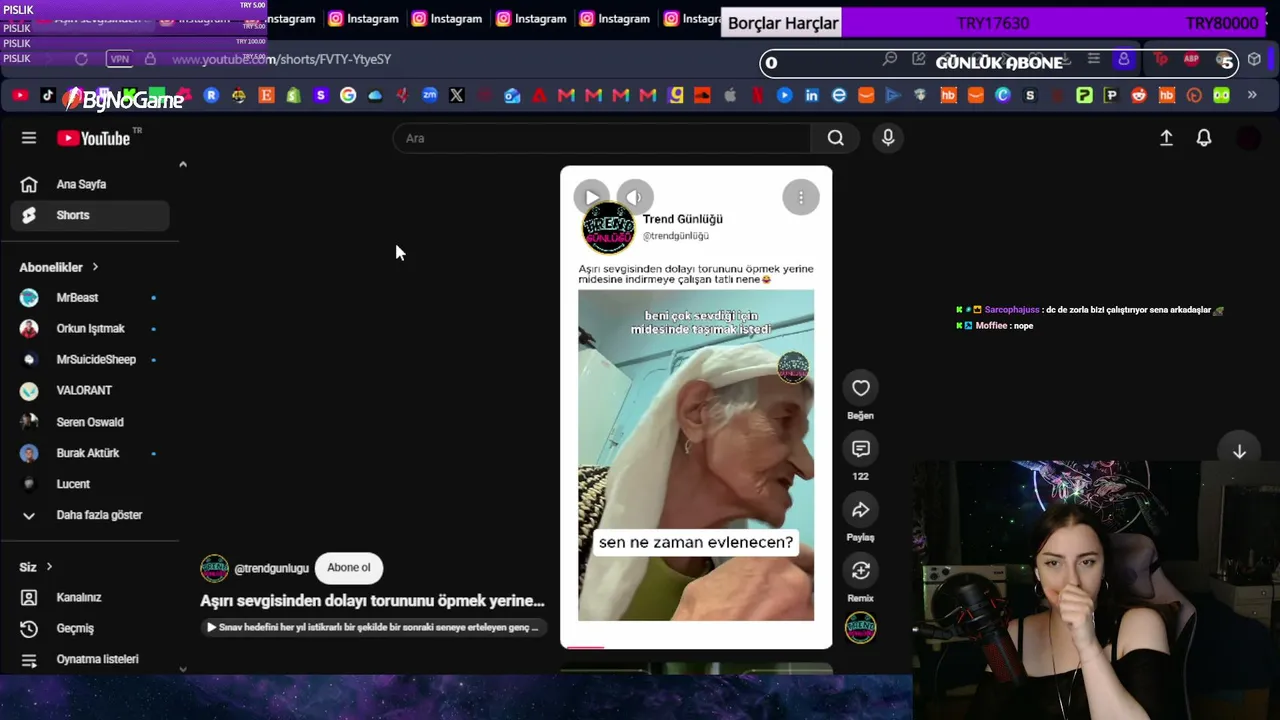Viewport: 1280px width, 720px height.
Task: Open the MrBeast subscription channel
Action: (90, 298)
